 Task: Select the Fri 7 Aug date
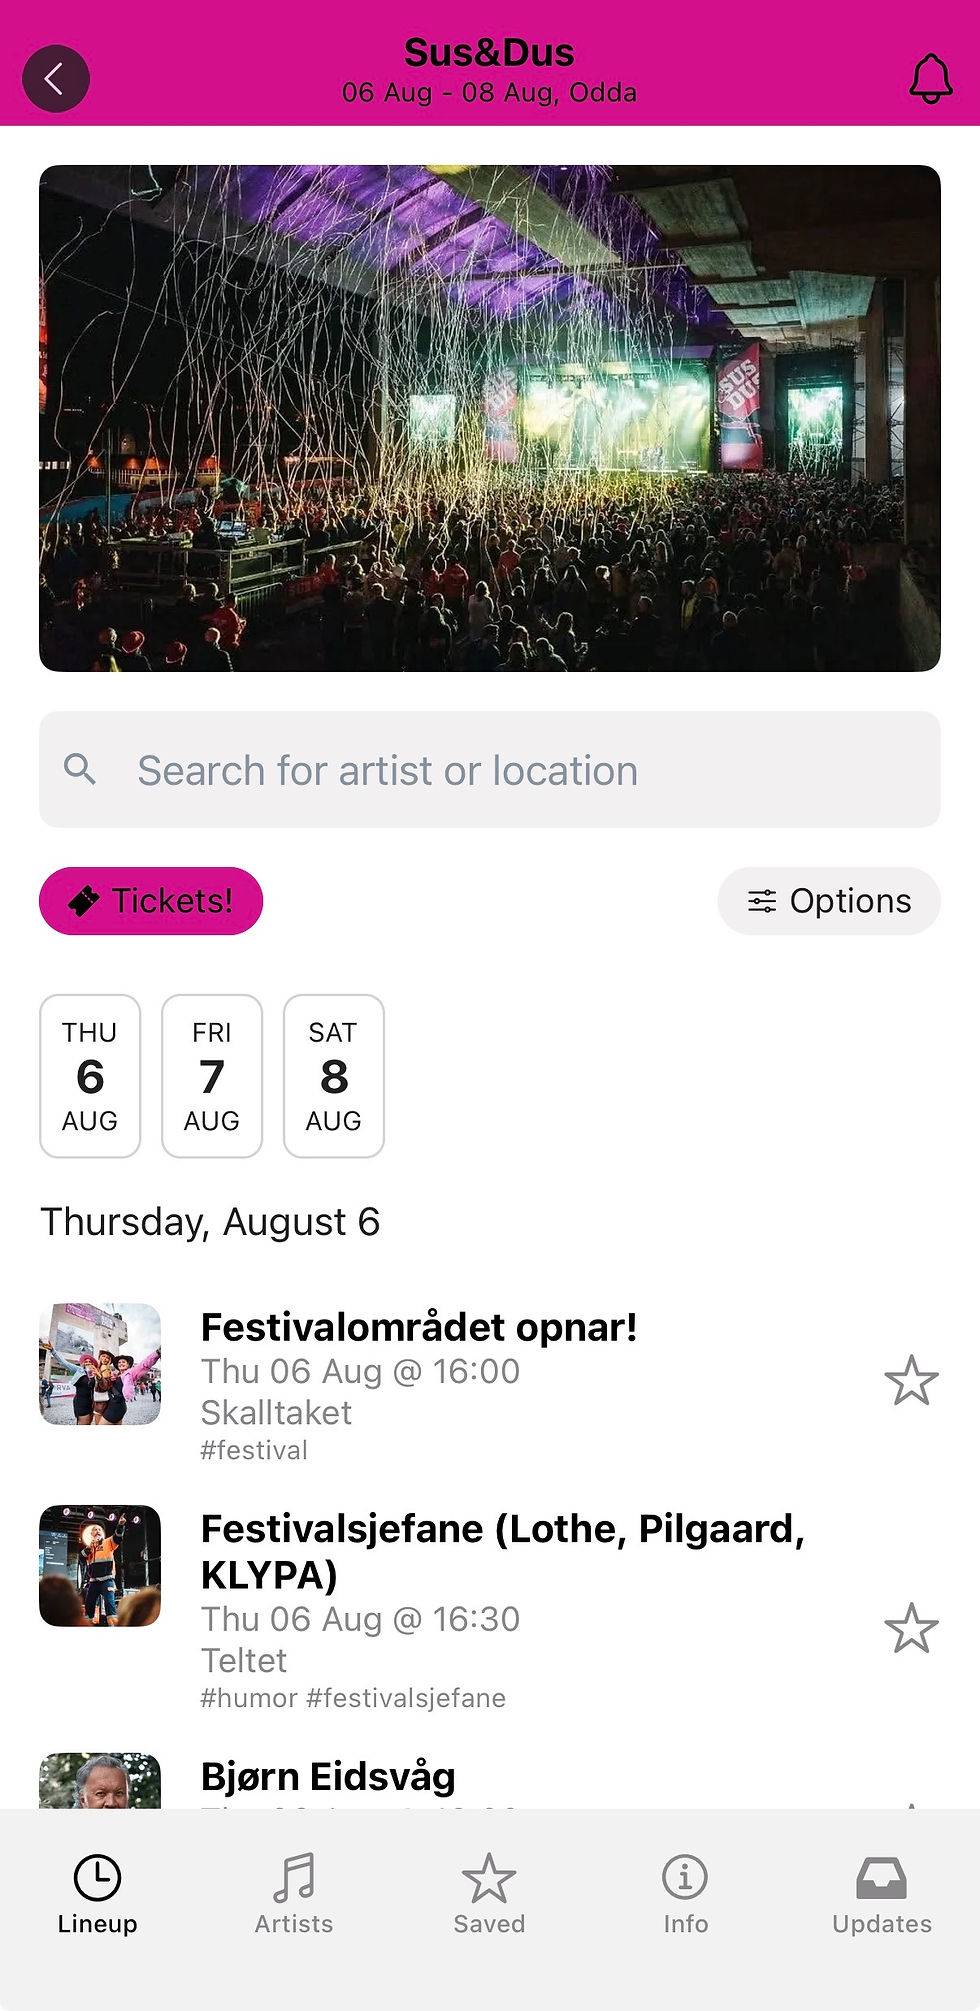tap(212, 1076)
